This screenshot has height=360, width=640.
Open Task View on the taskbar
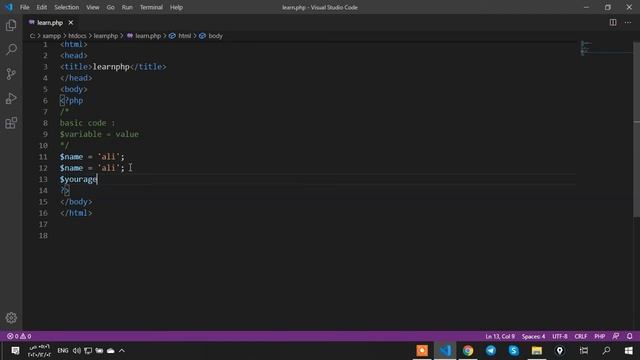point(584,350)
